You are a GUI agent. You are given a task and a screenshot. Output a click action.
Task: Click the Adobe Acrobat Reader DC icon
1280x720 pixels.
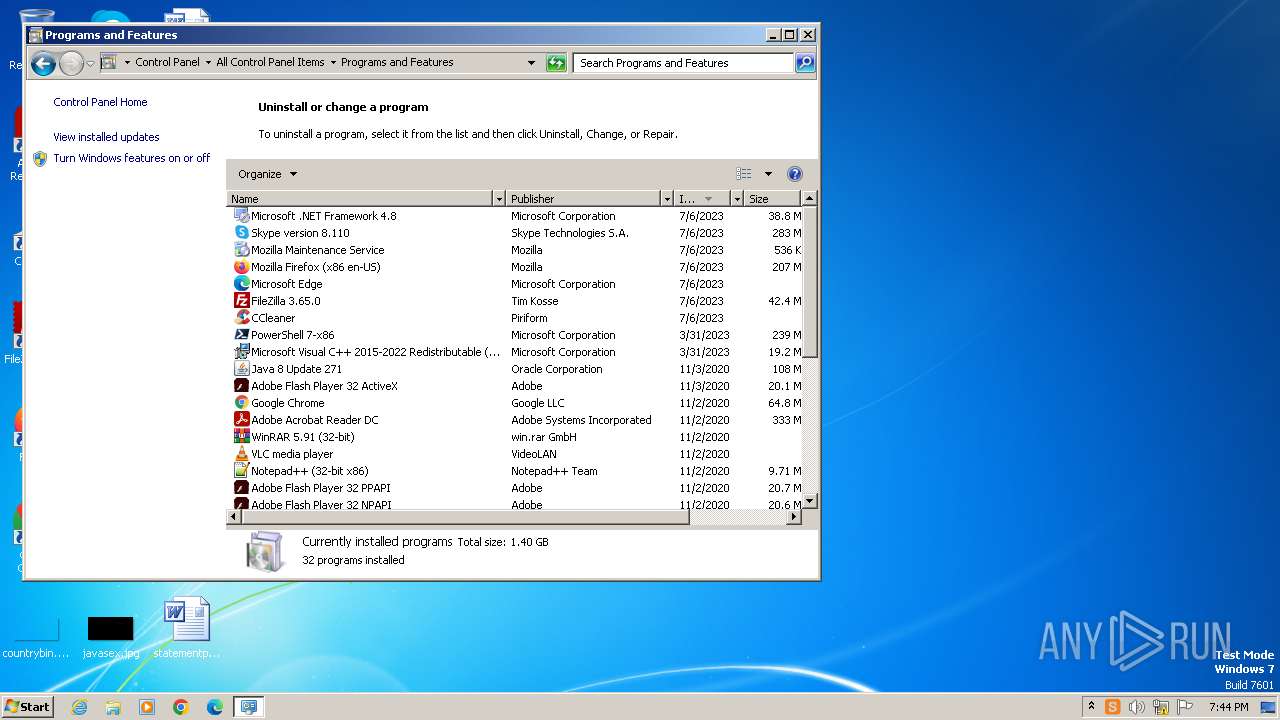coord(241,419)
